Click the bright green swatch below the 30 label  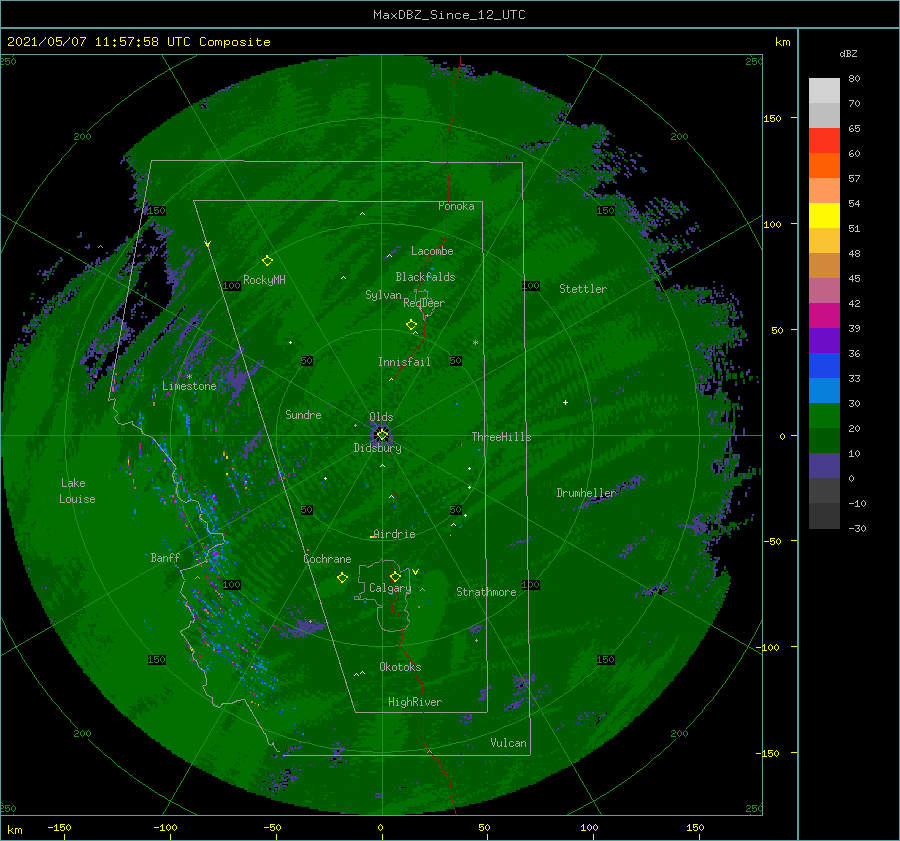click(824, 415)
